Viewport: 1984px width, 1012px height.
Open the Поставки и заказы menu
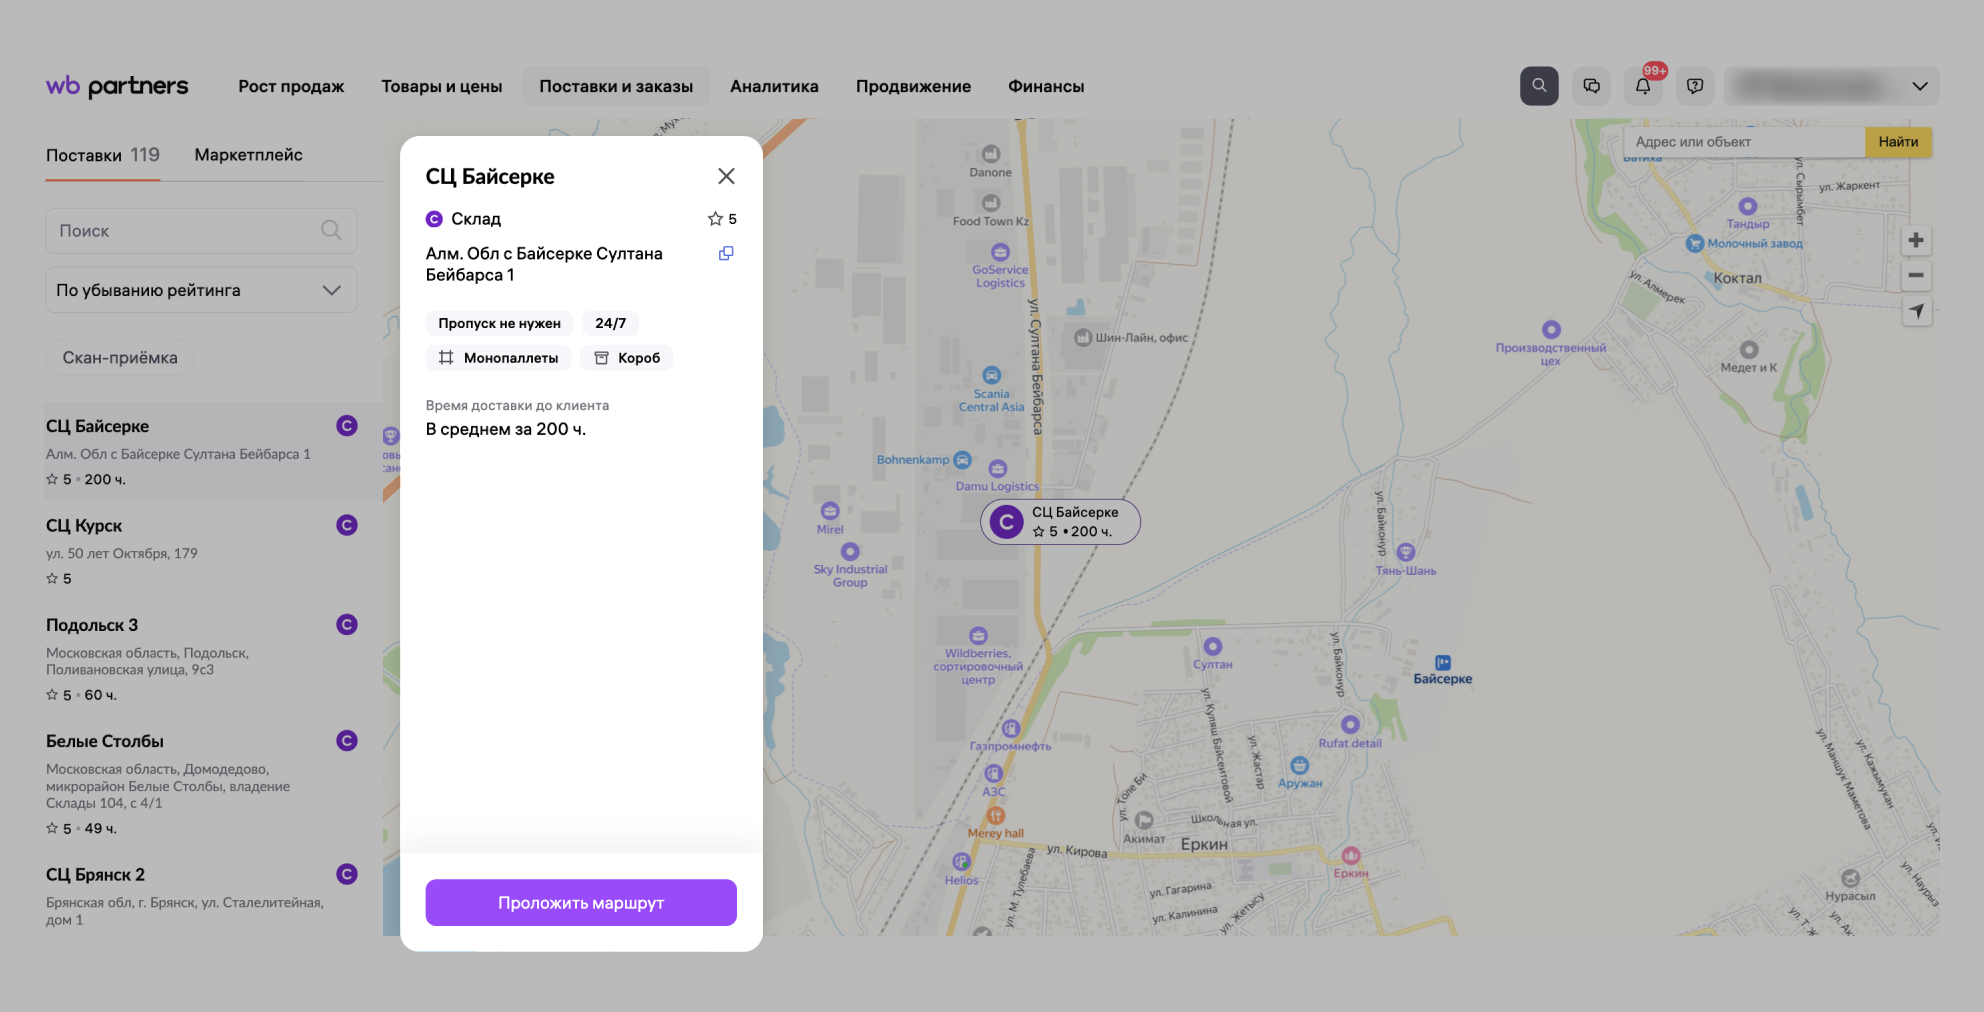coord(616,86)
